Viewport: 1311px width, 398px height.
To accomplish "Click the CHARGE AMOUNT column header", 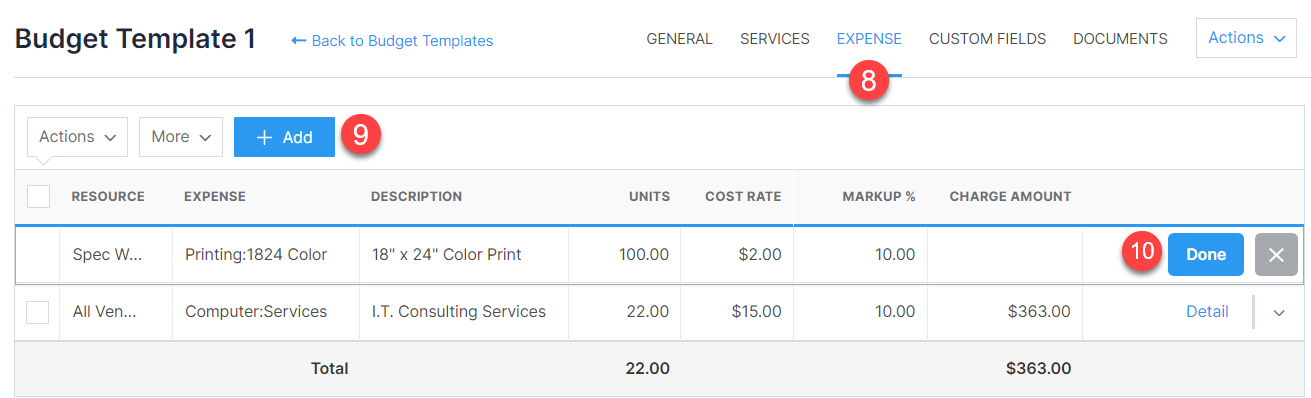I will pos(1010,196).
